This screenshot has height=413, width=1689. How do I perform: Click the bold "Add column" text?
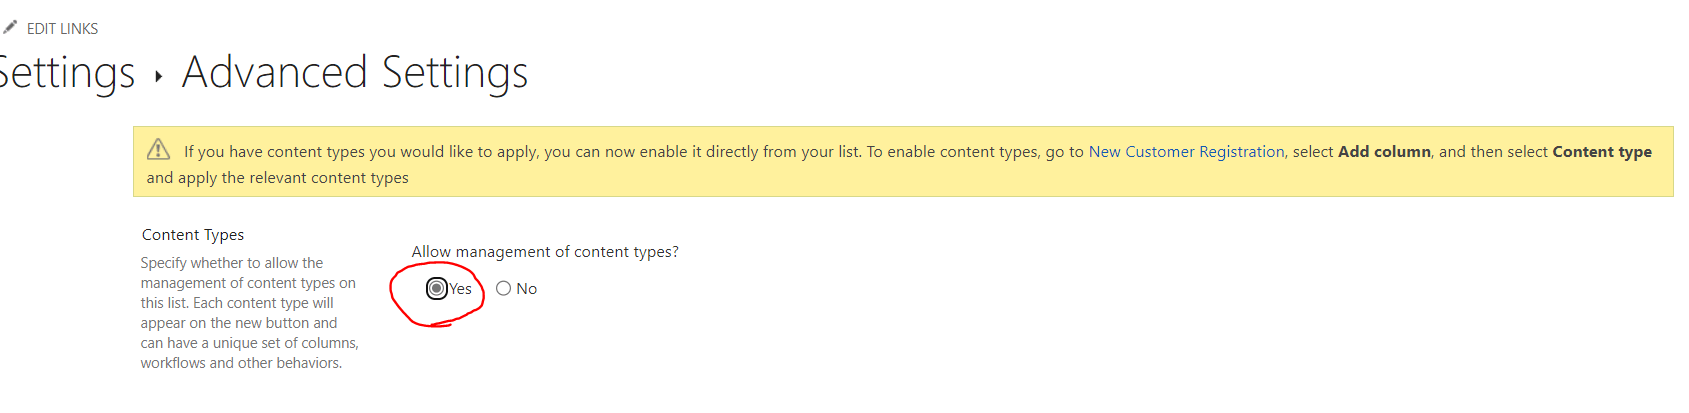tap(1384, 152)
